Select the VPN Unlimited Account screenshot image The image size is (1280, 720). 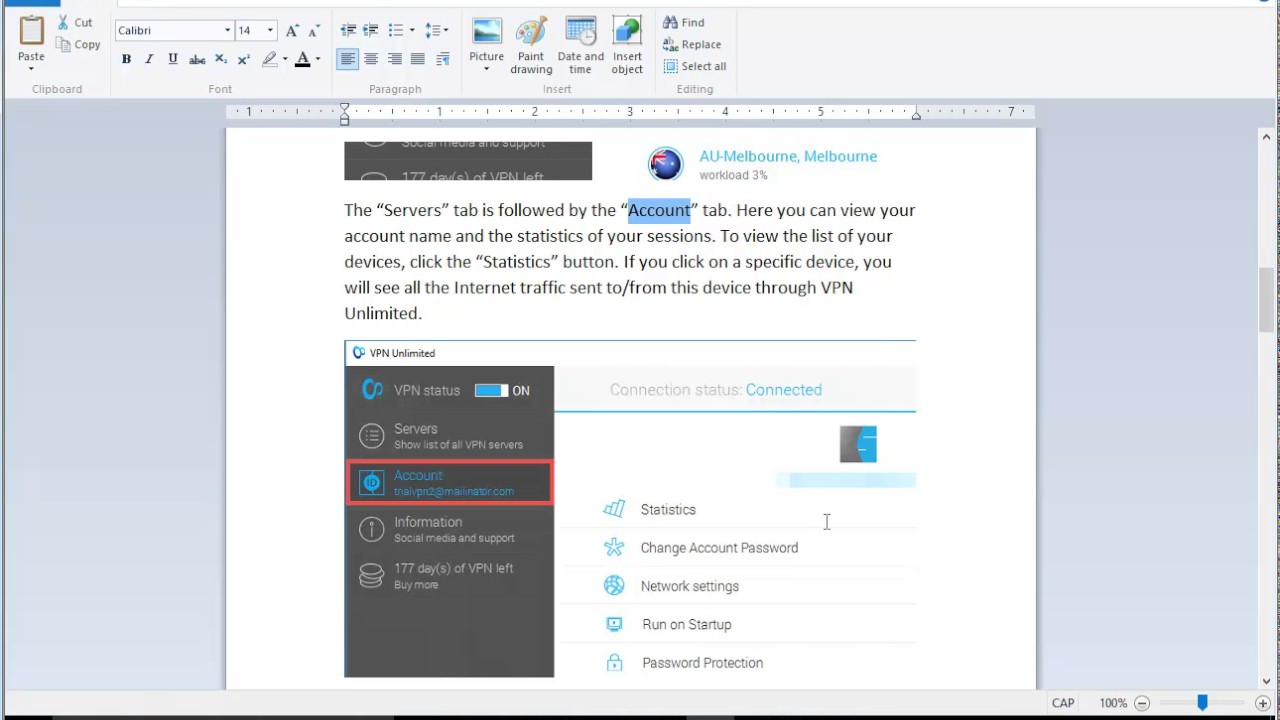630,509
